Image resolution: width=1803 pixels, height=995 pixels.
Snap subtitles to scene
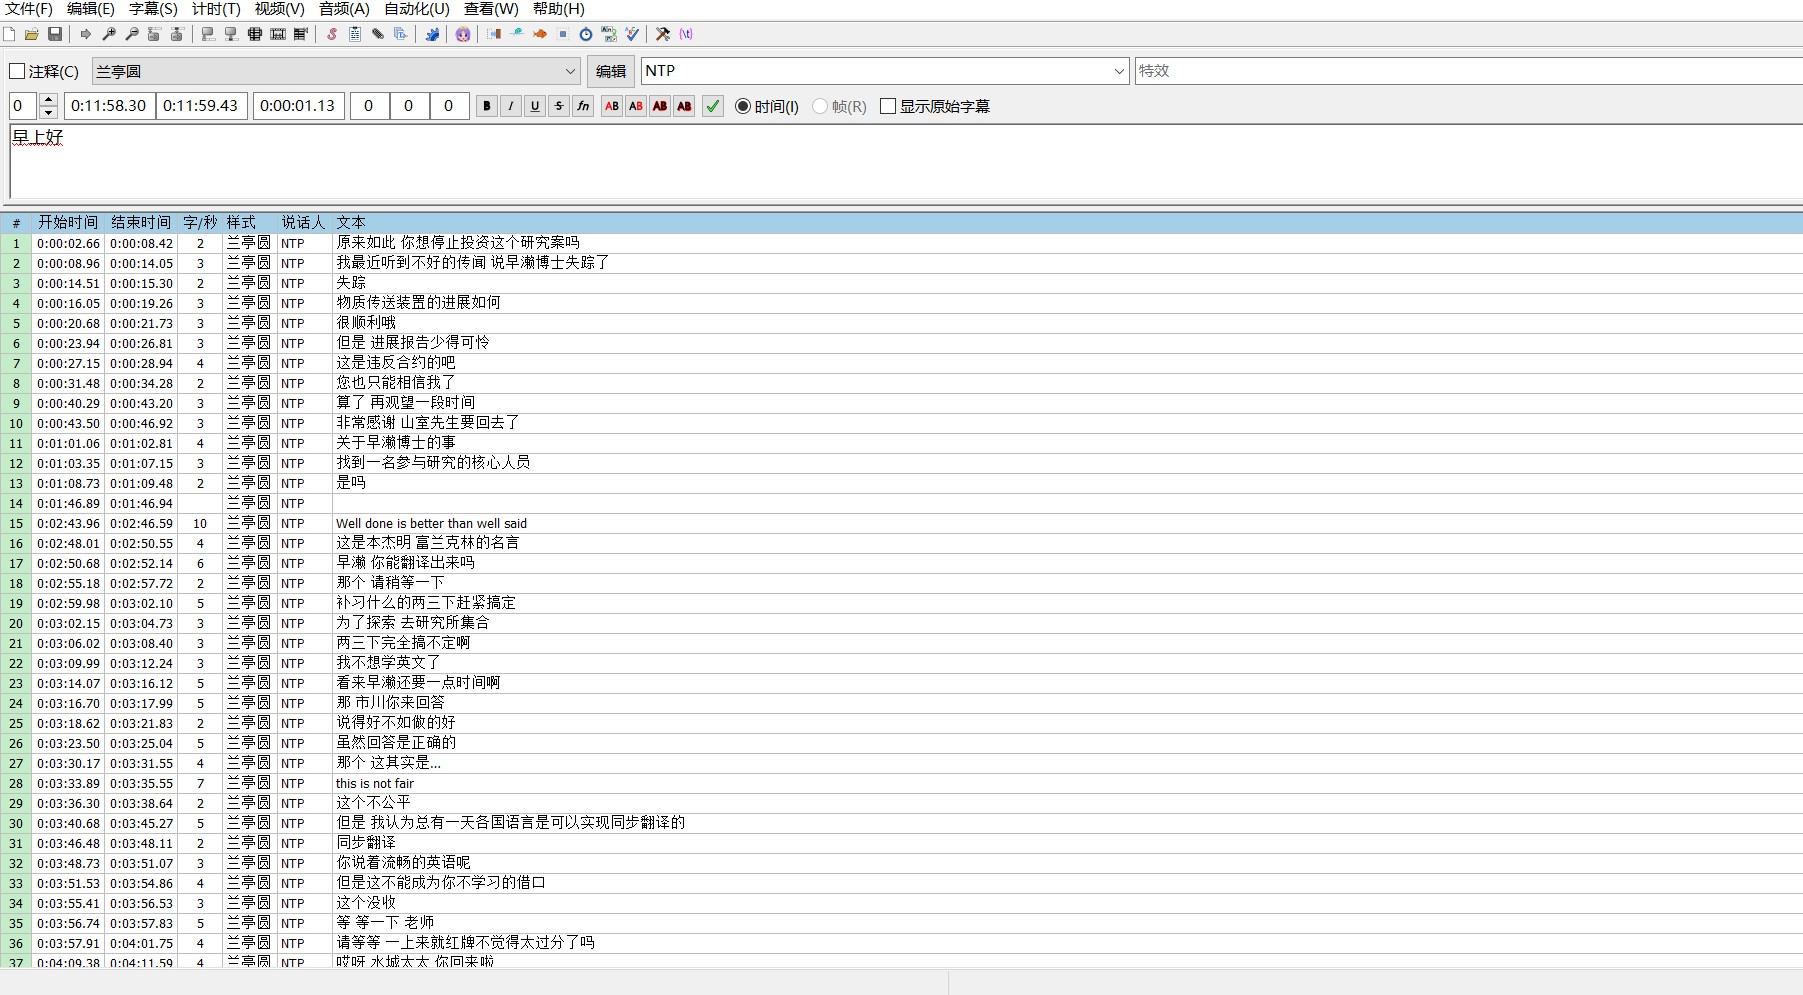click(278, 34)
